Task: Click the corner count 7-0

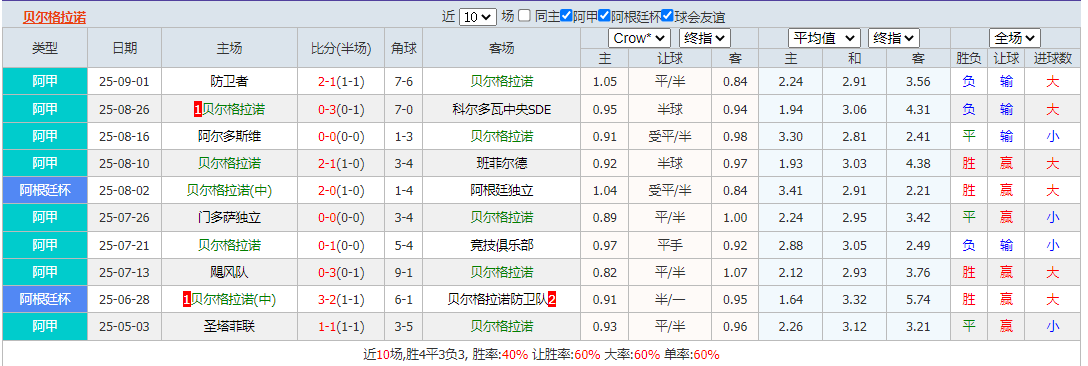Action: (404, 109)
